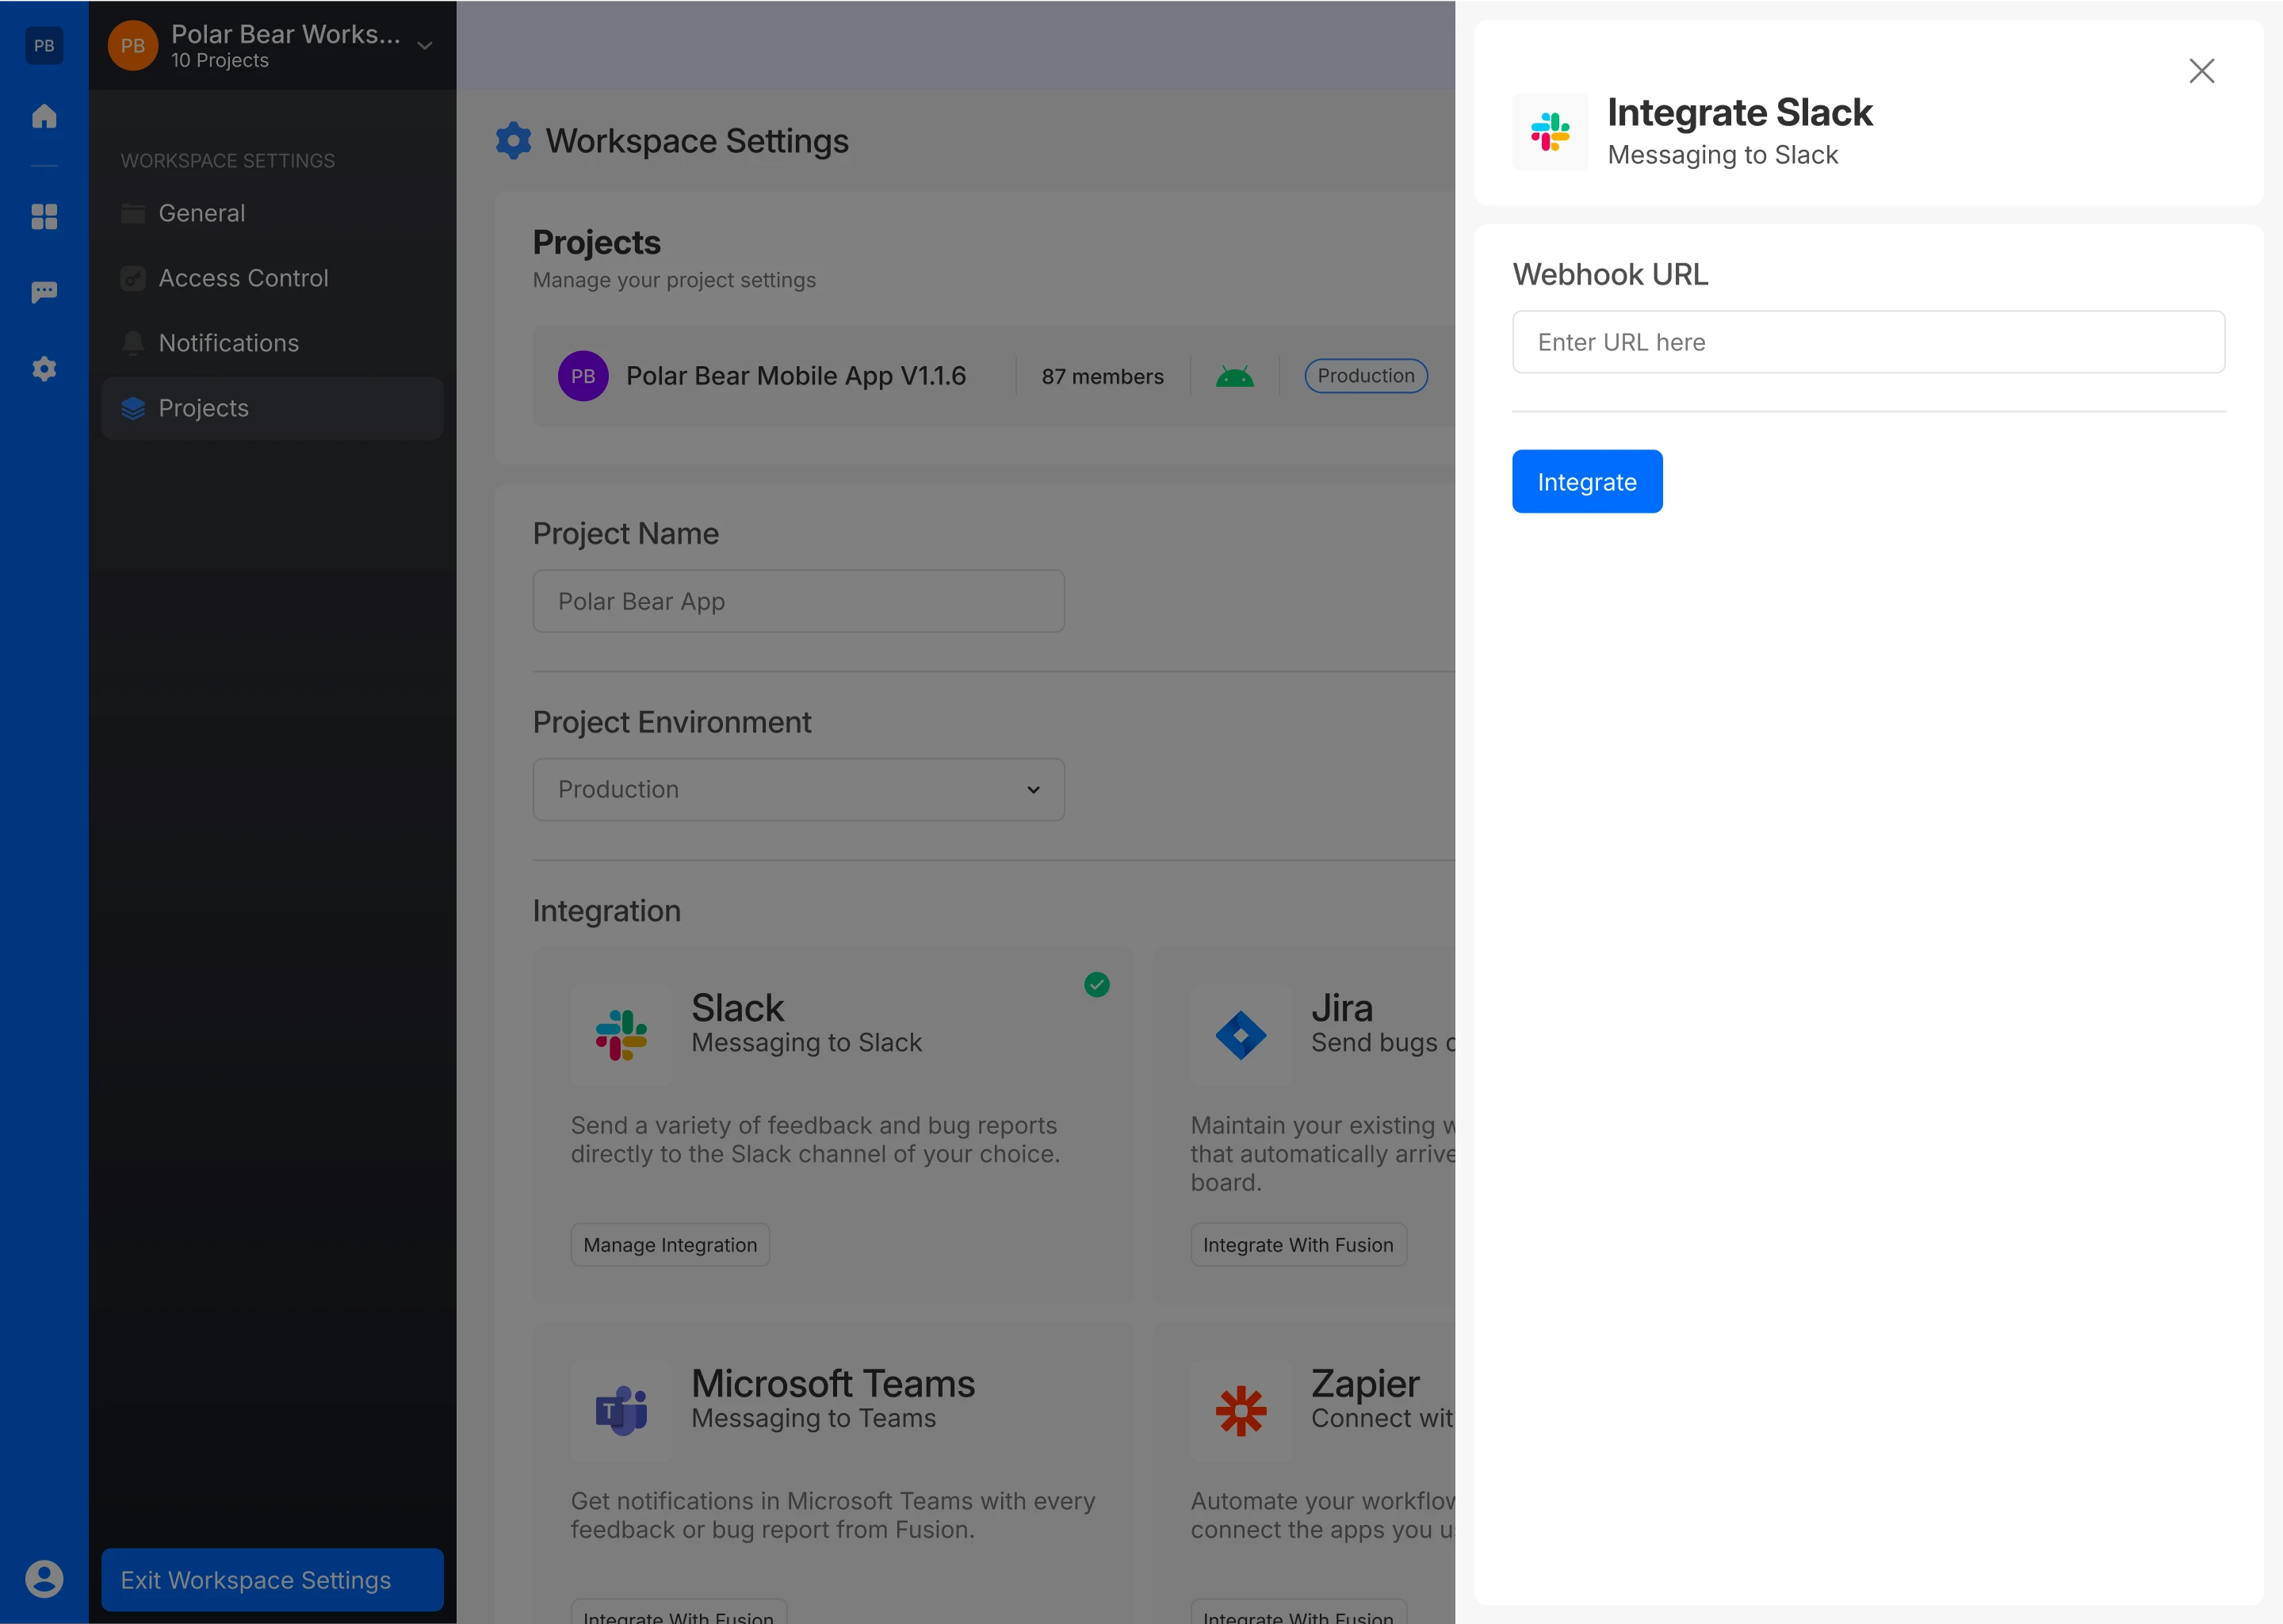Click the orange PB workspace avatar
Screen dimensions: 2283x1624
pos(133,45)
